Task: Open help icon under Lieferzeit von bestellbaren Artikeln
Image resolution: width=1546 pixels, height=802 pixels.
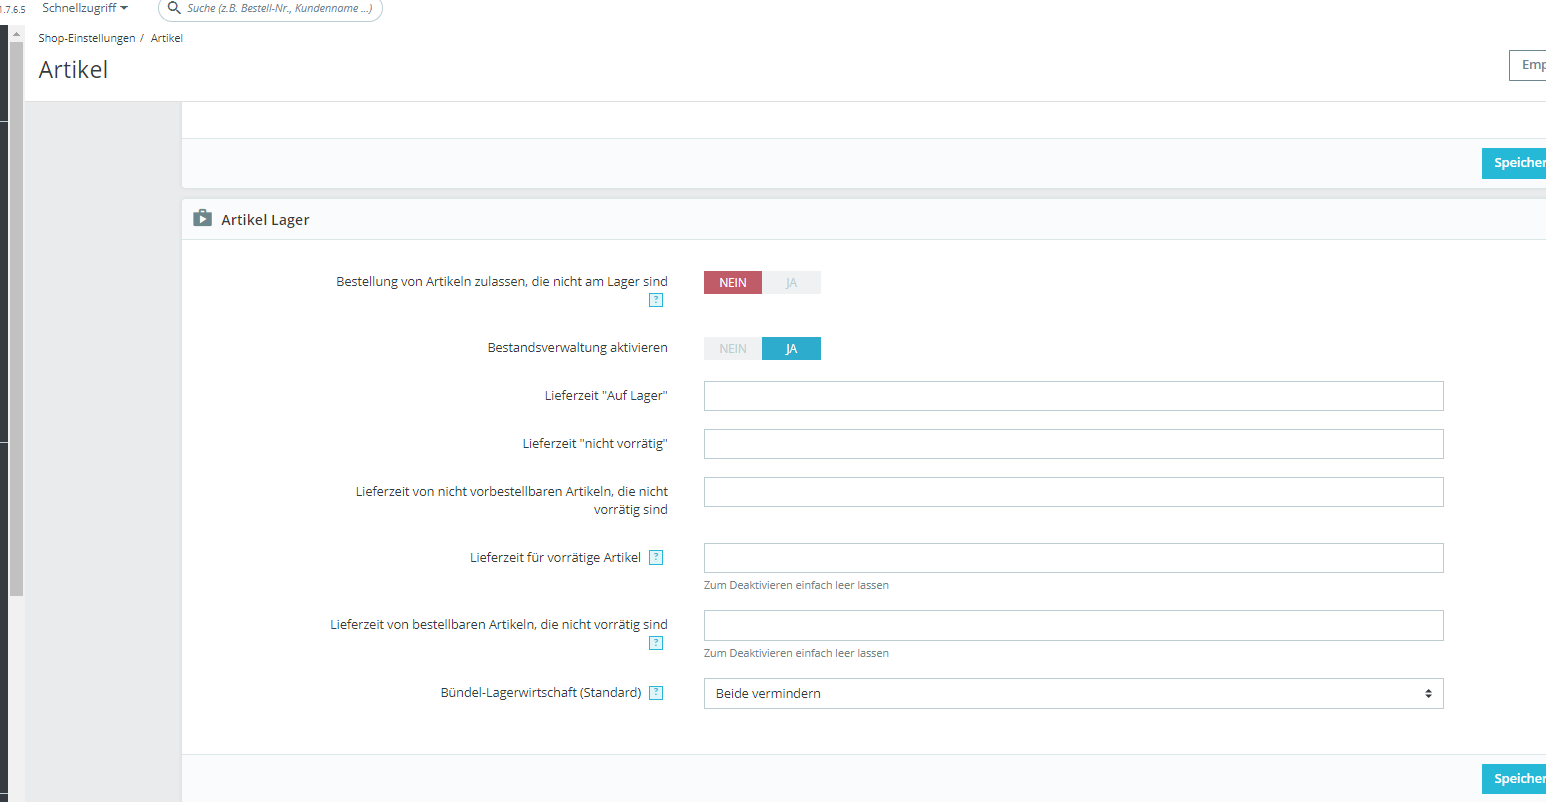Action: 656,643
